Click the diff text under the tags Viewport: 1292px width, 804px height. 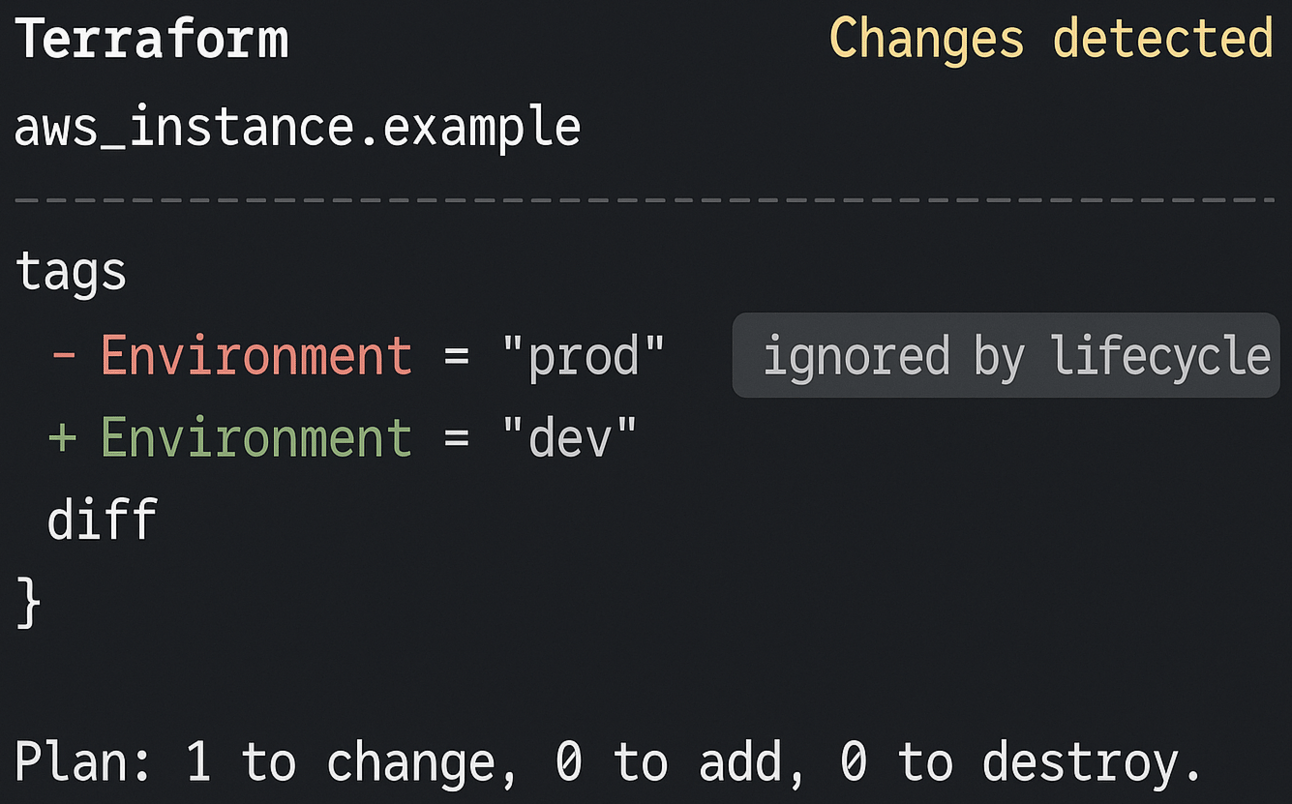[x=102, y=520]
